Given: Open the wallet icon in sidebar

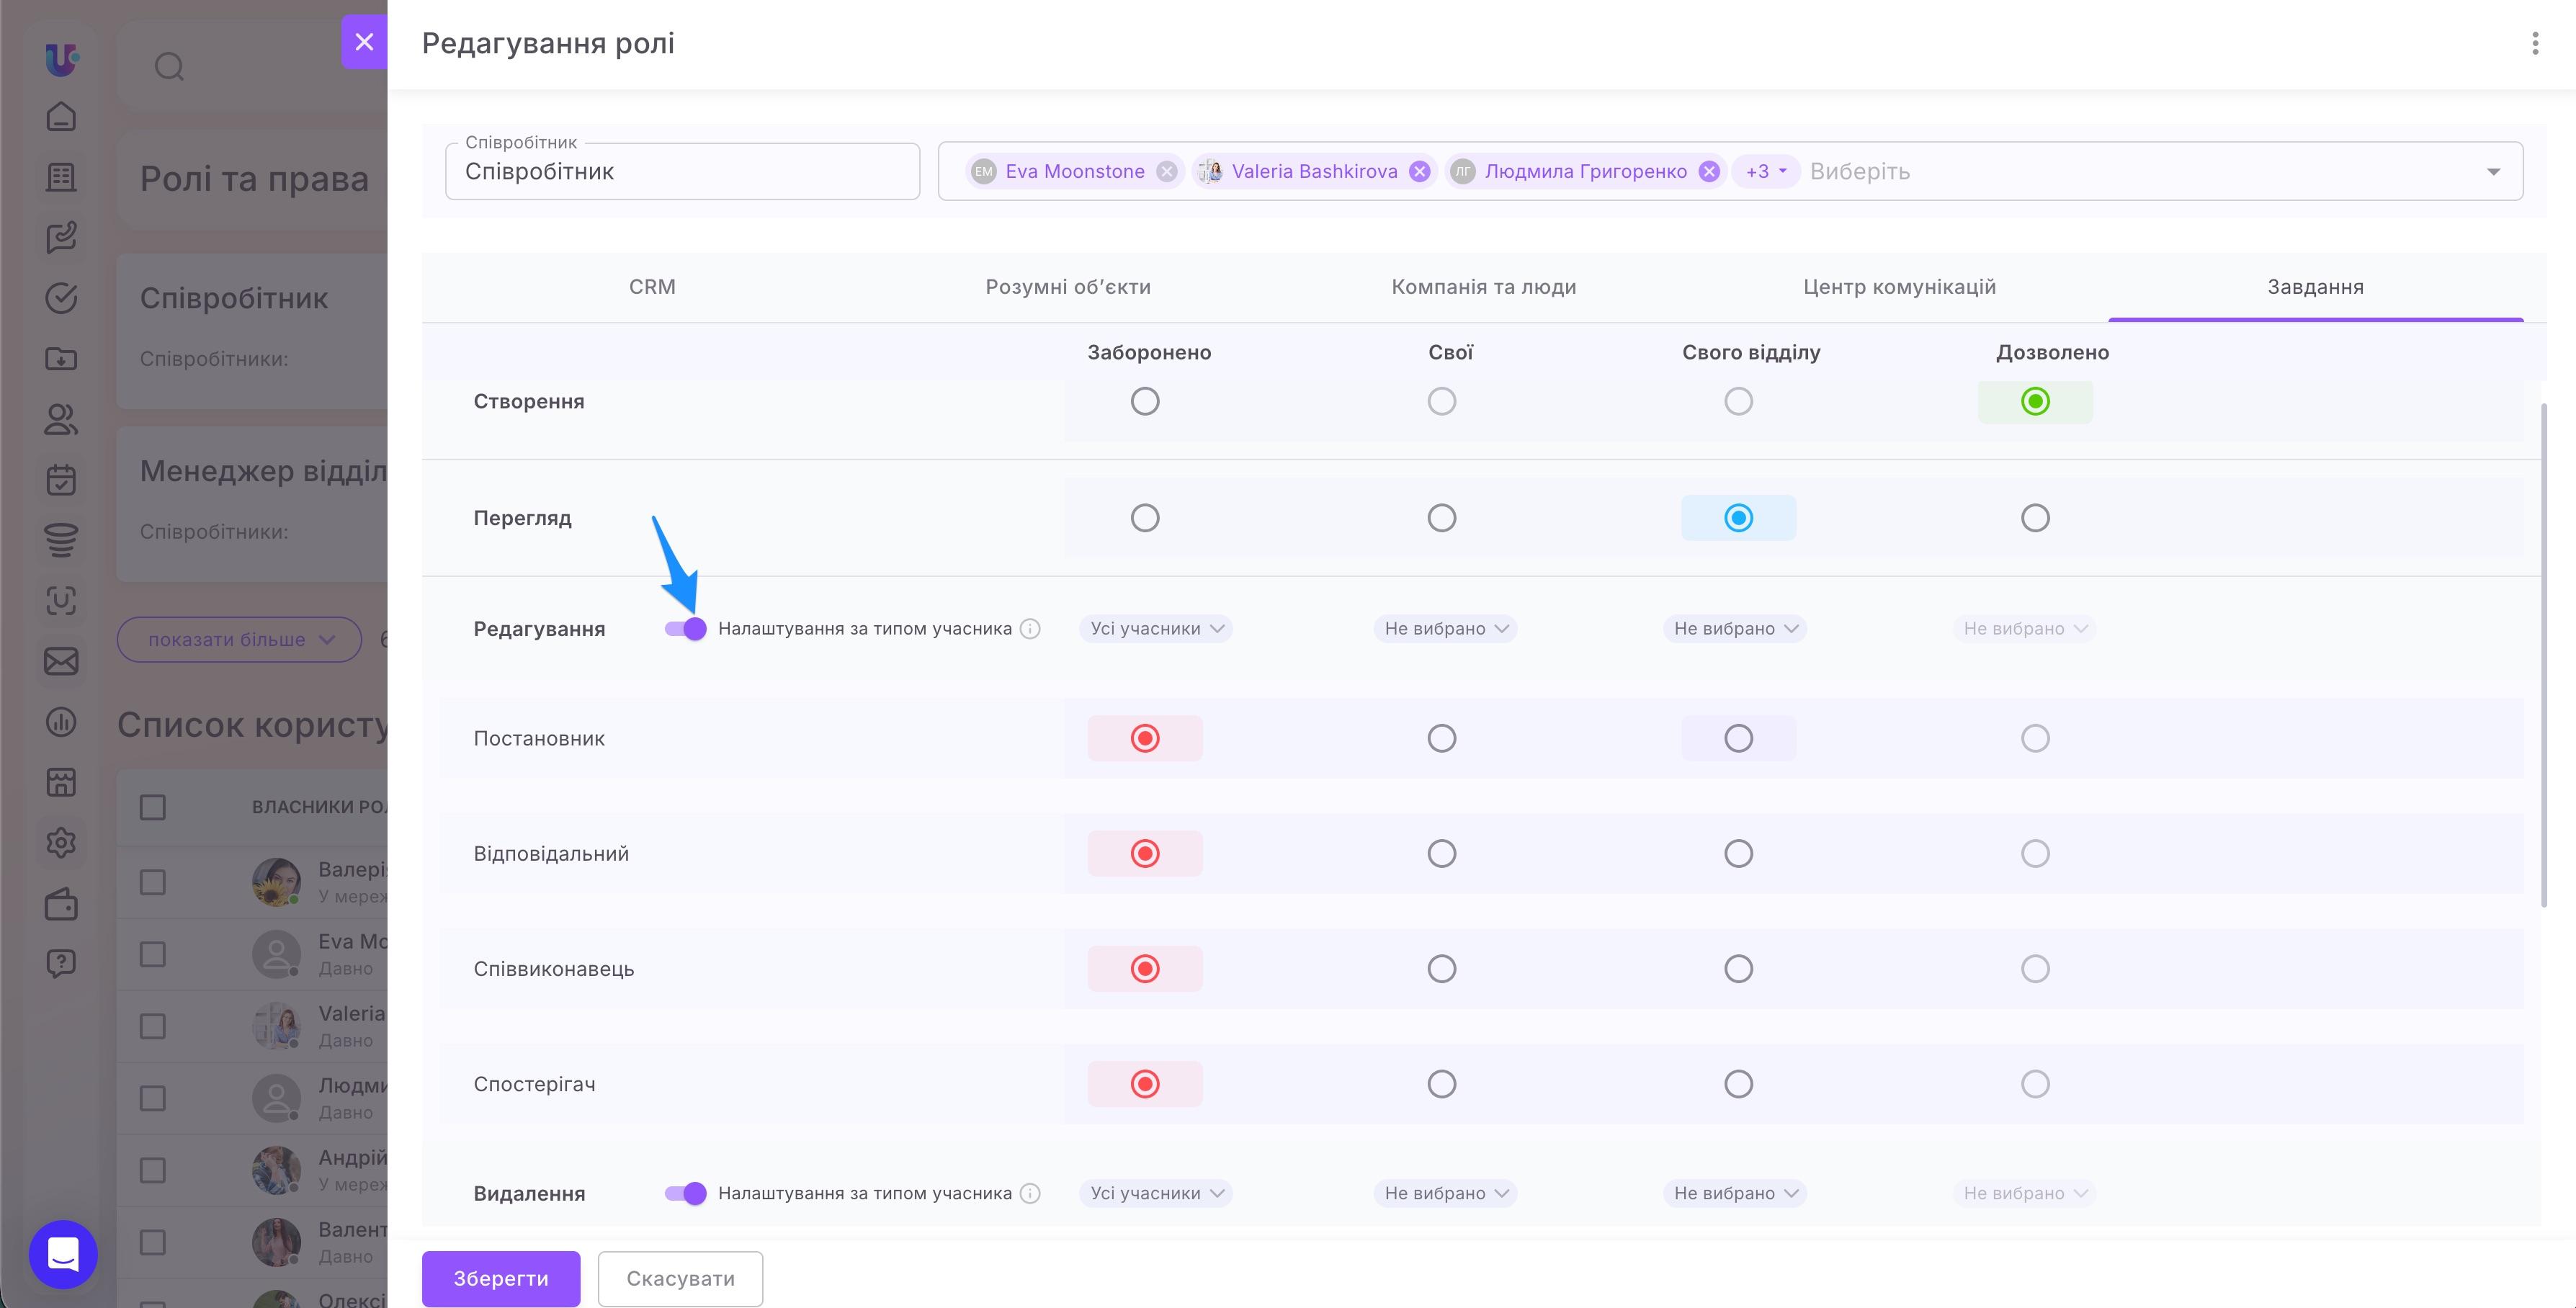Looking at the screenshot, I should [x=61, y=904].
